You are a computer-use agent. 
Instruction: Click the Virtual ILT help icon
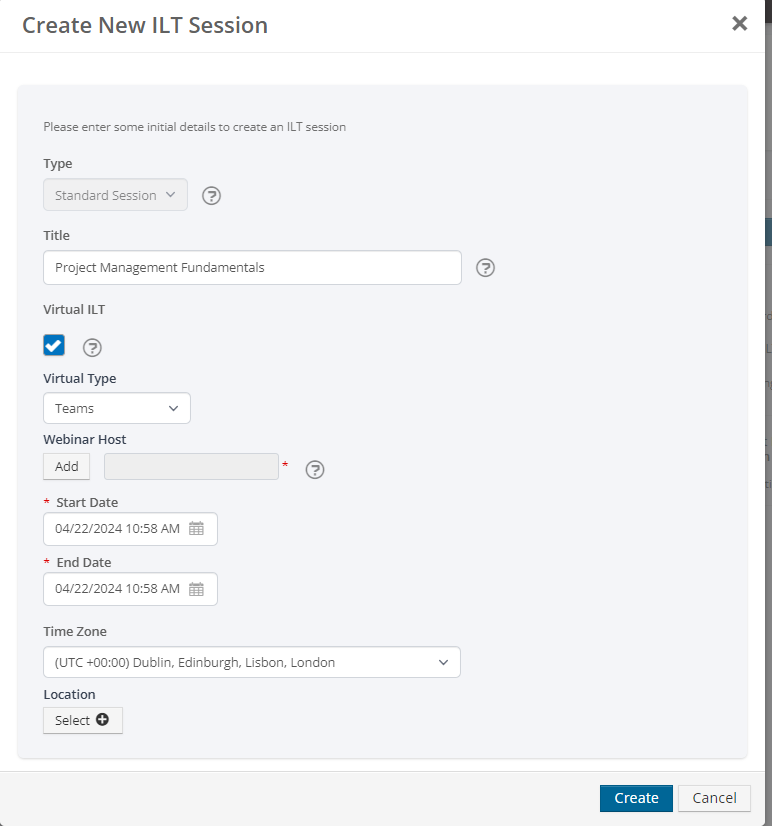[92, 348]
